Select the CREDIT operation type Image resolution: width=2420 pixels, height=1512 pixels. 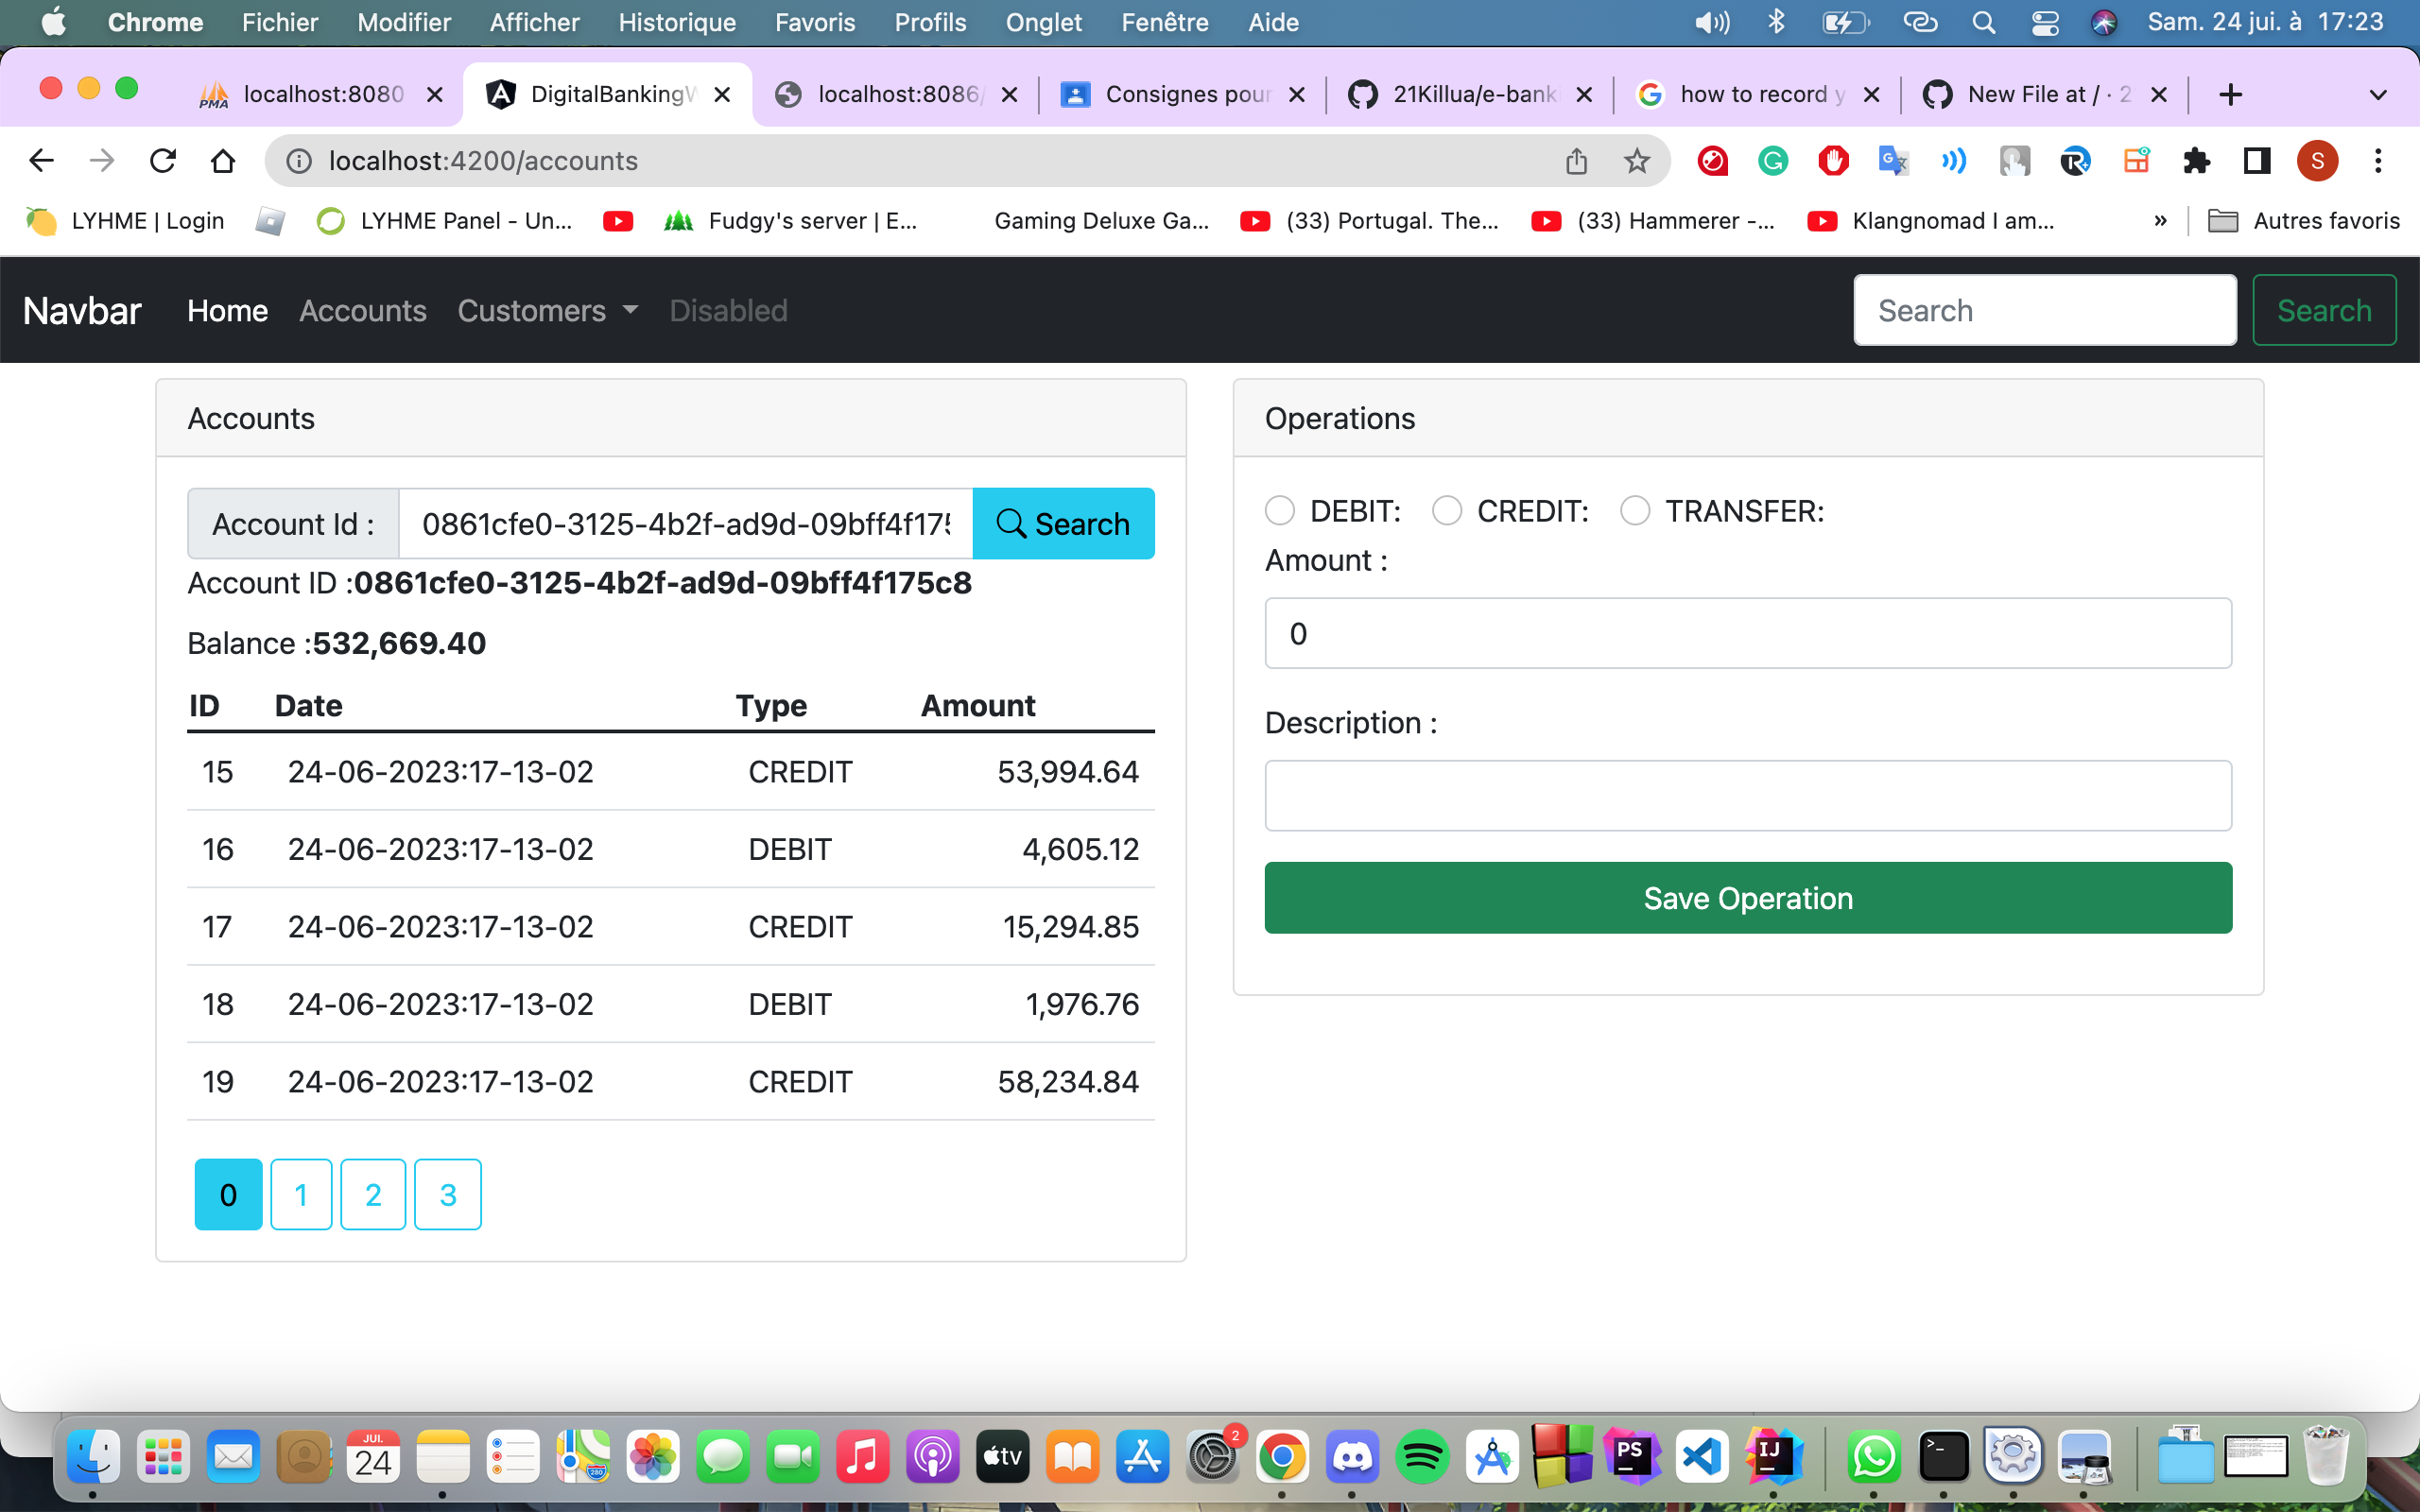tap(1447, 510)
